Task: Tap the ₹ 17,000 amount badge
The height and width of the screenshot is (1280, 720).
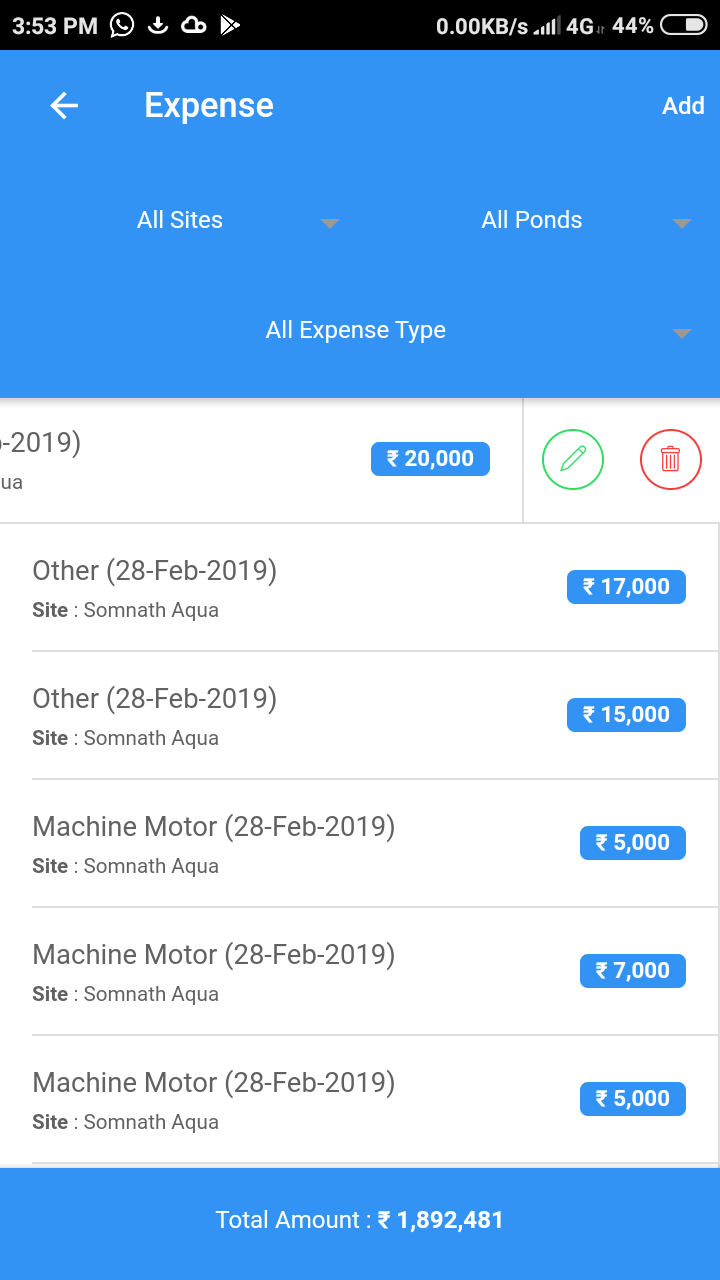Action: click(x=626, y=587)
